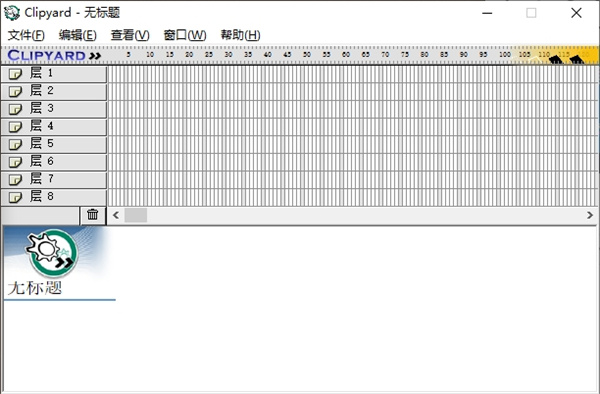The image size is (600, 394).
Task: Click the timeline scroll left arrow
Action: click(116, 215)
